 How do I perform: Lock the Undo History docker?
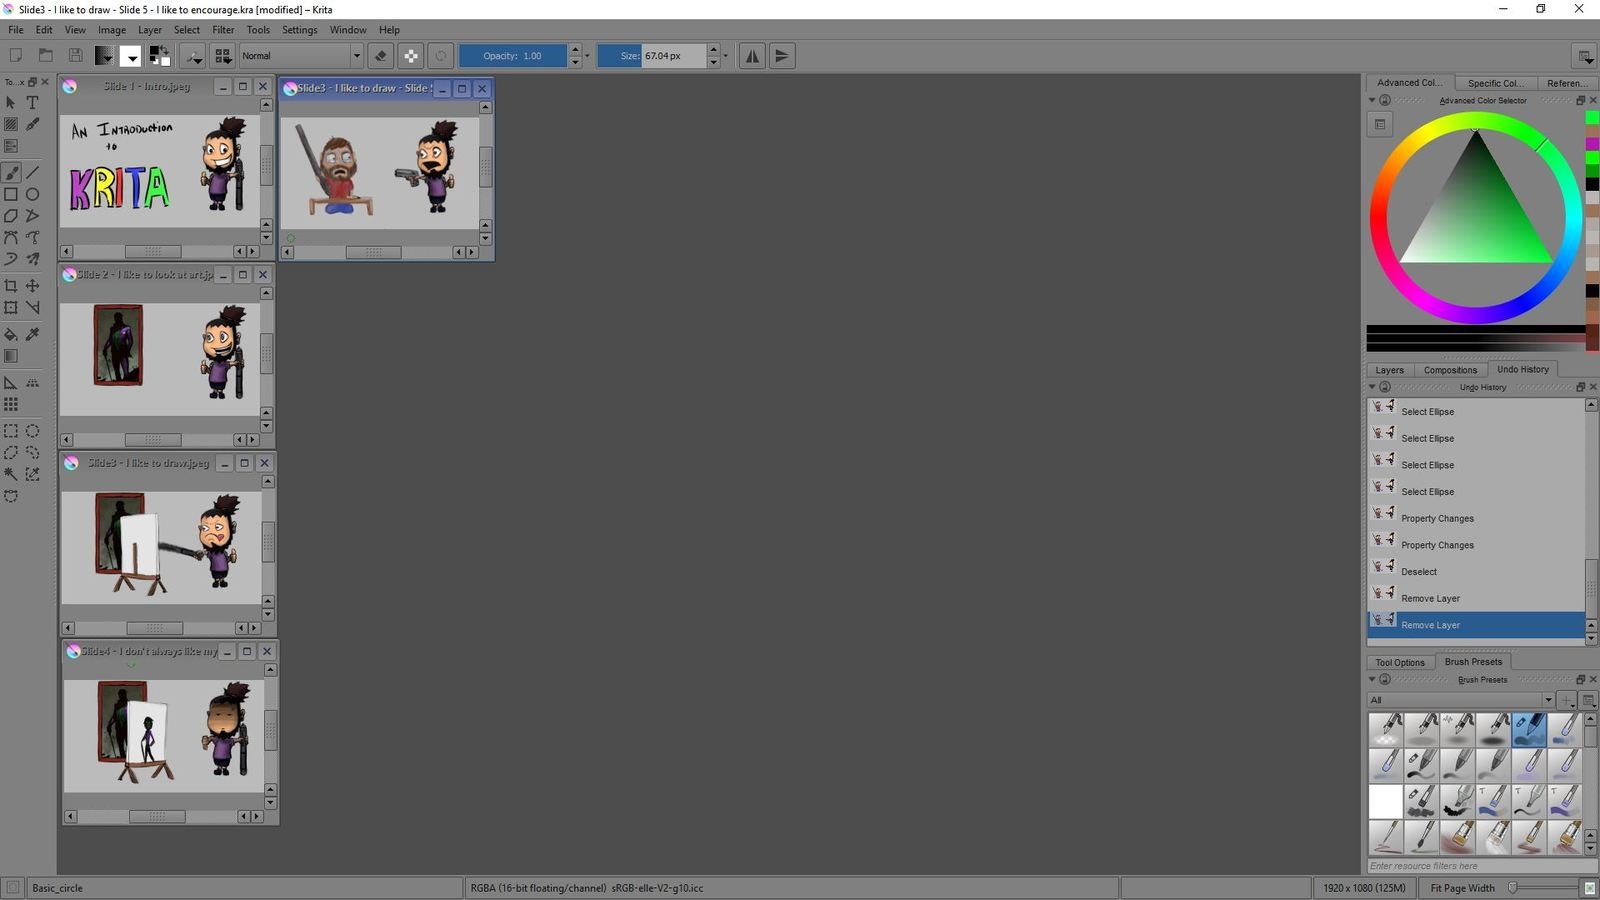(x=1385, y=387)
